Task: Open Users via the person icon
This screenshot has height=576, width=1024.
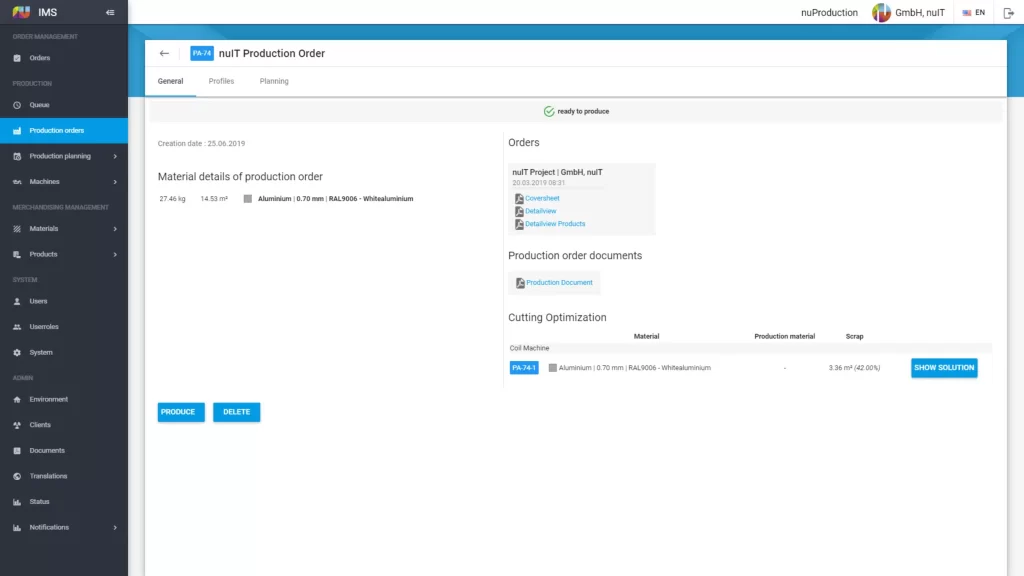Action: coord(17,301)
